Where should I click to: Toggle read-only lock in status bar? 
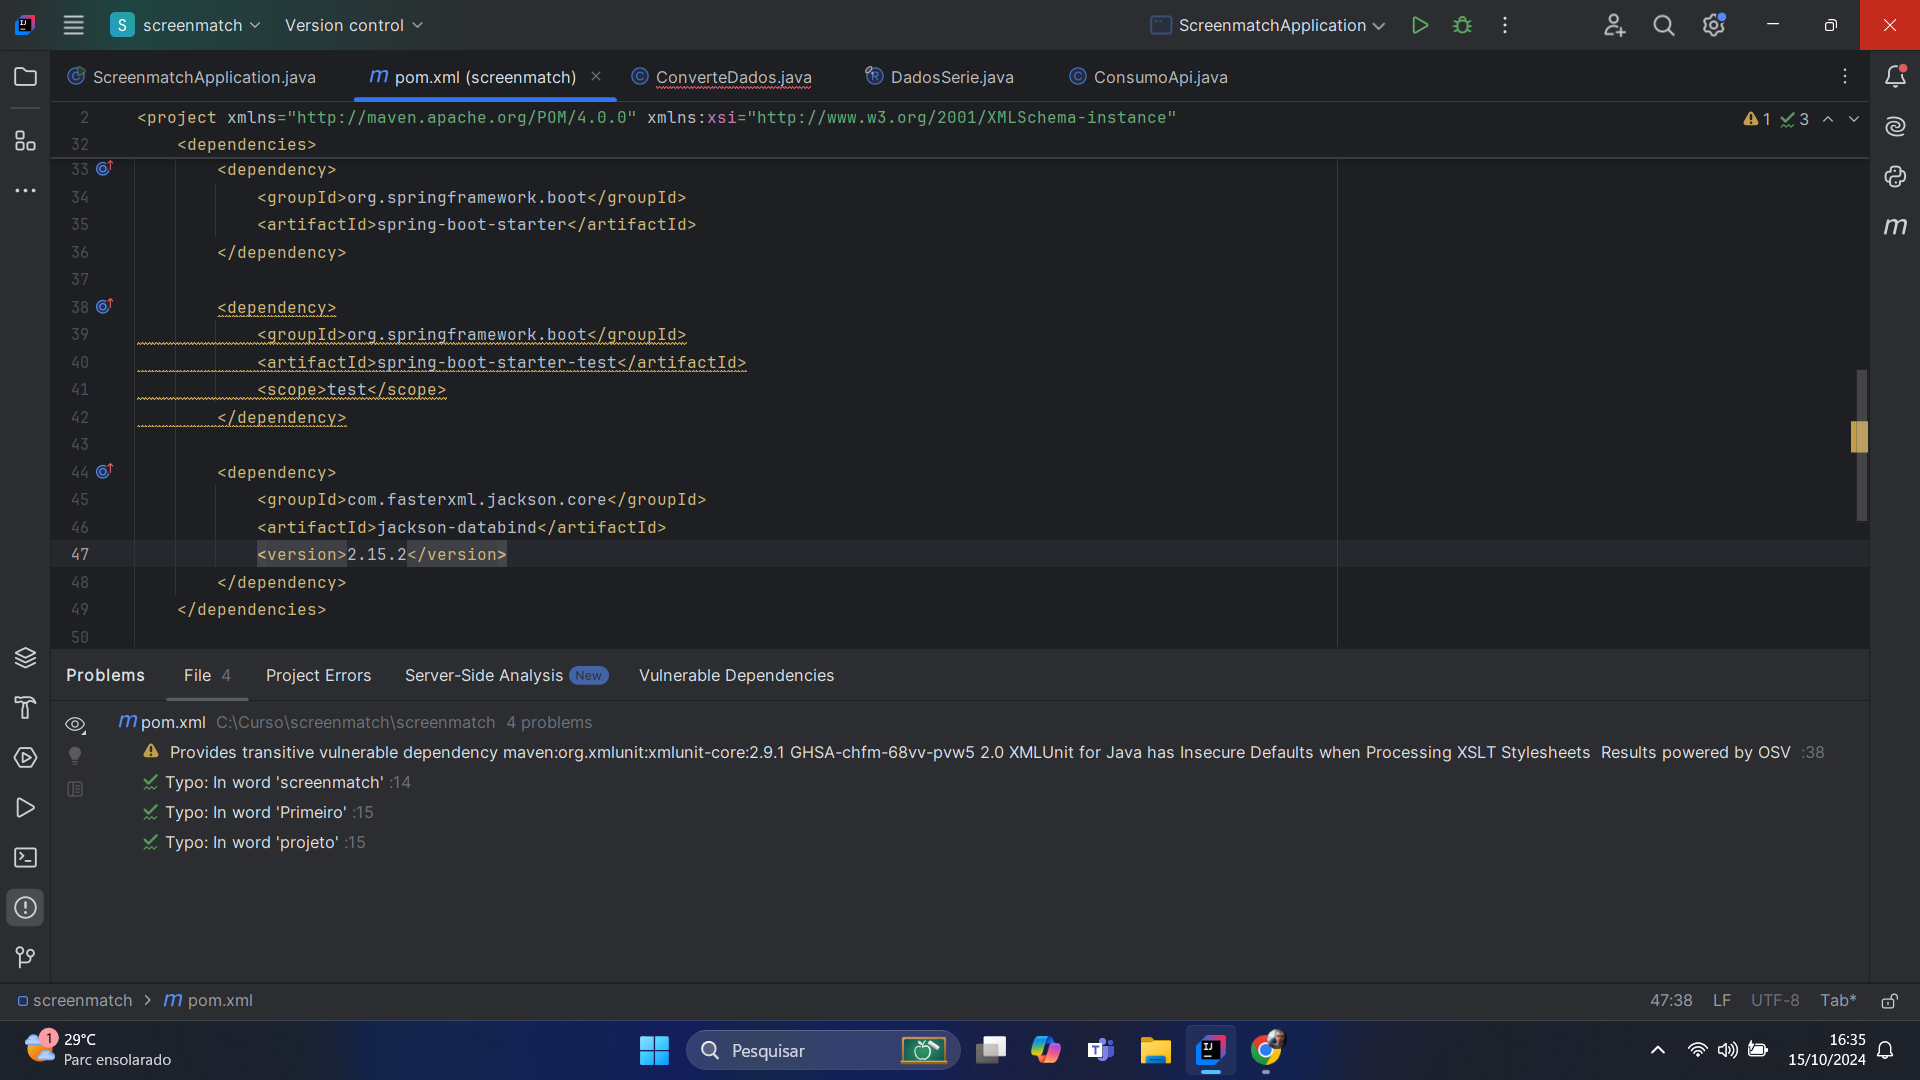[1889, 1001]
